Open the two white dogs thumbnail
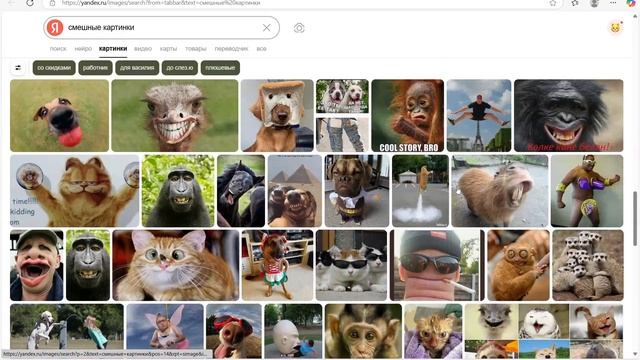This screenshot has height=360, width=640. pos(342,96)
